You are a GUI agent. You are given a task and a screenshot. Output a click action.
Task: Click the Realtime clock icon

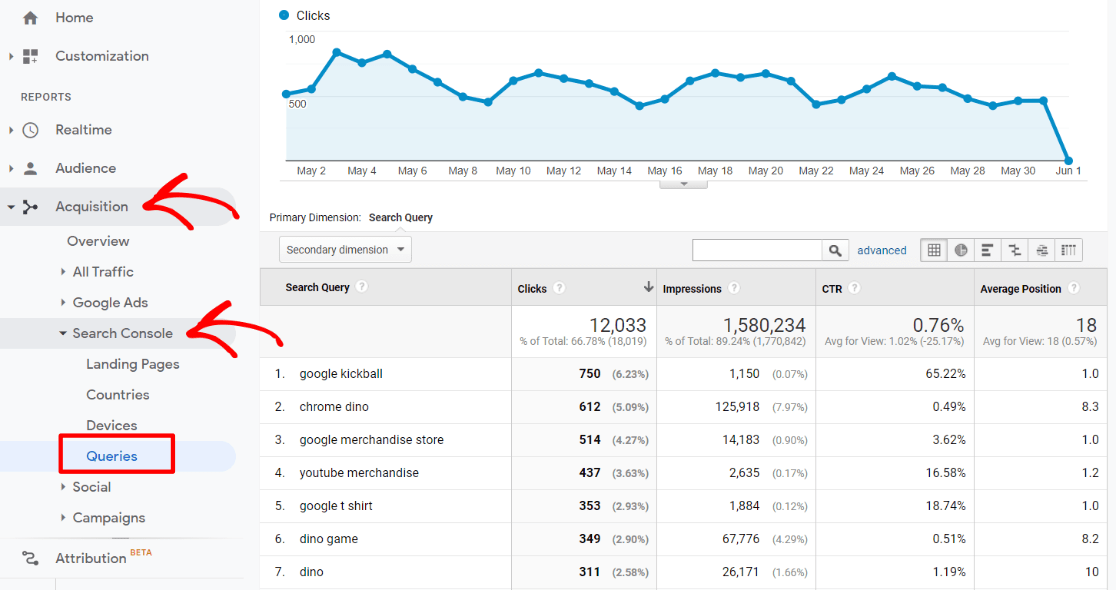click(x=30, y=130)
